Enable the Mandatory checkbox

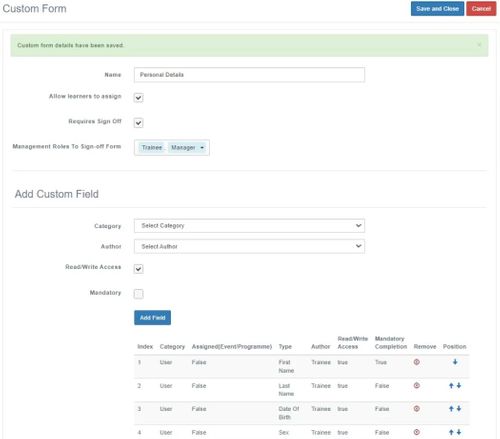coord(138,294)
